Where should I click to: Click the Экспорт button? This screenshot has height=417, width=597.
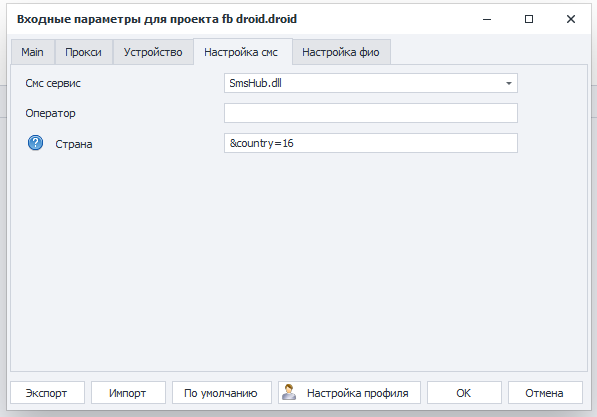tap(47, 393)
